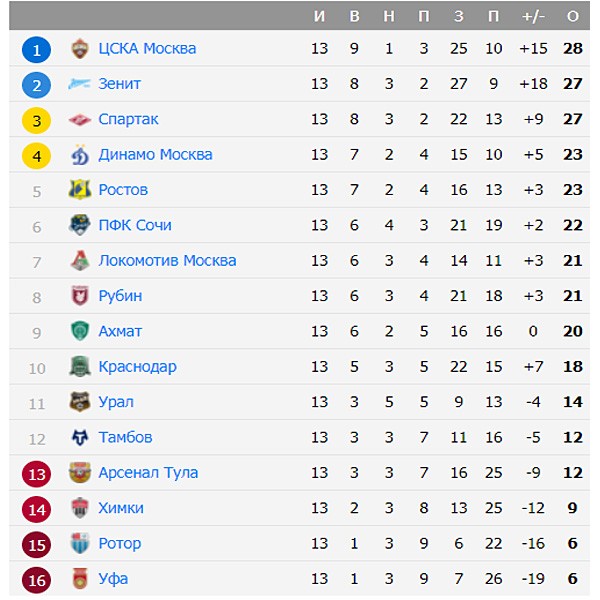The image size is (600, 600).
Task: Open the Уфа team link
Action: coord(113,579)
